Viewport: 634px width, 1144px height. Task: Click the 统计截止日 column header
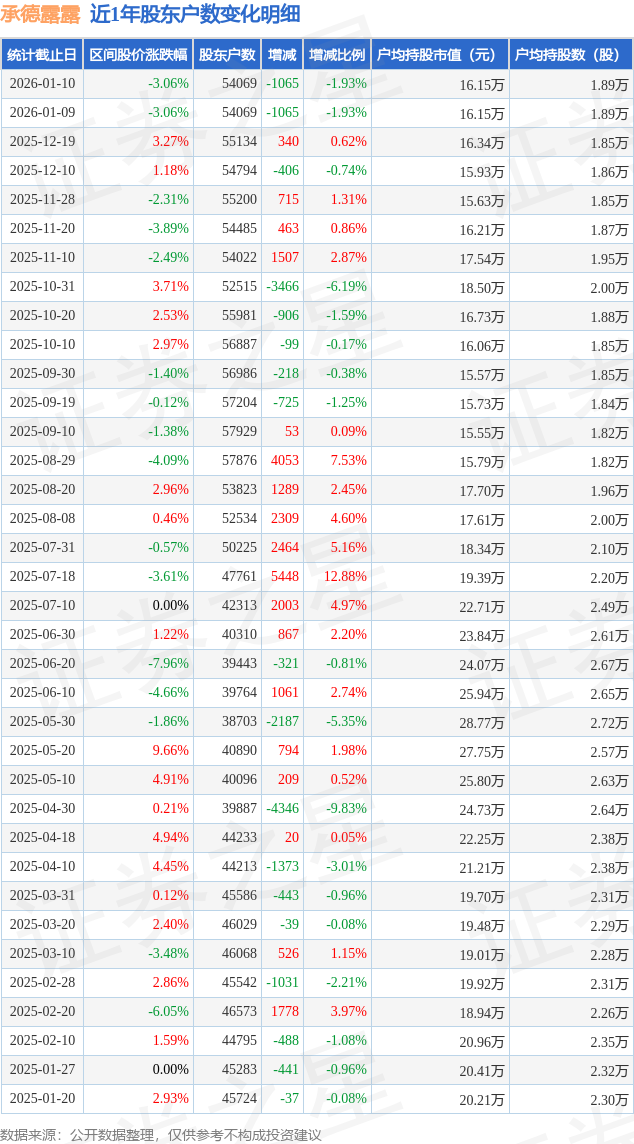[x=42, y=55]
